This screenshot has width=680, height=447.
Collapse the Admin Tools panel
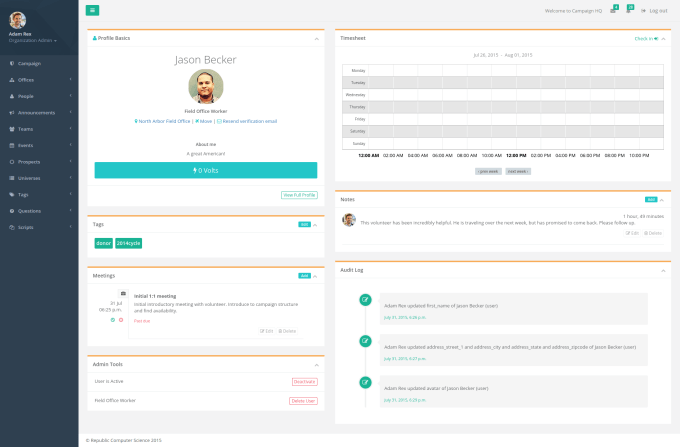tap(317, 365)
